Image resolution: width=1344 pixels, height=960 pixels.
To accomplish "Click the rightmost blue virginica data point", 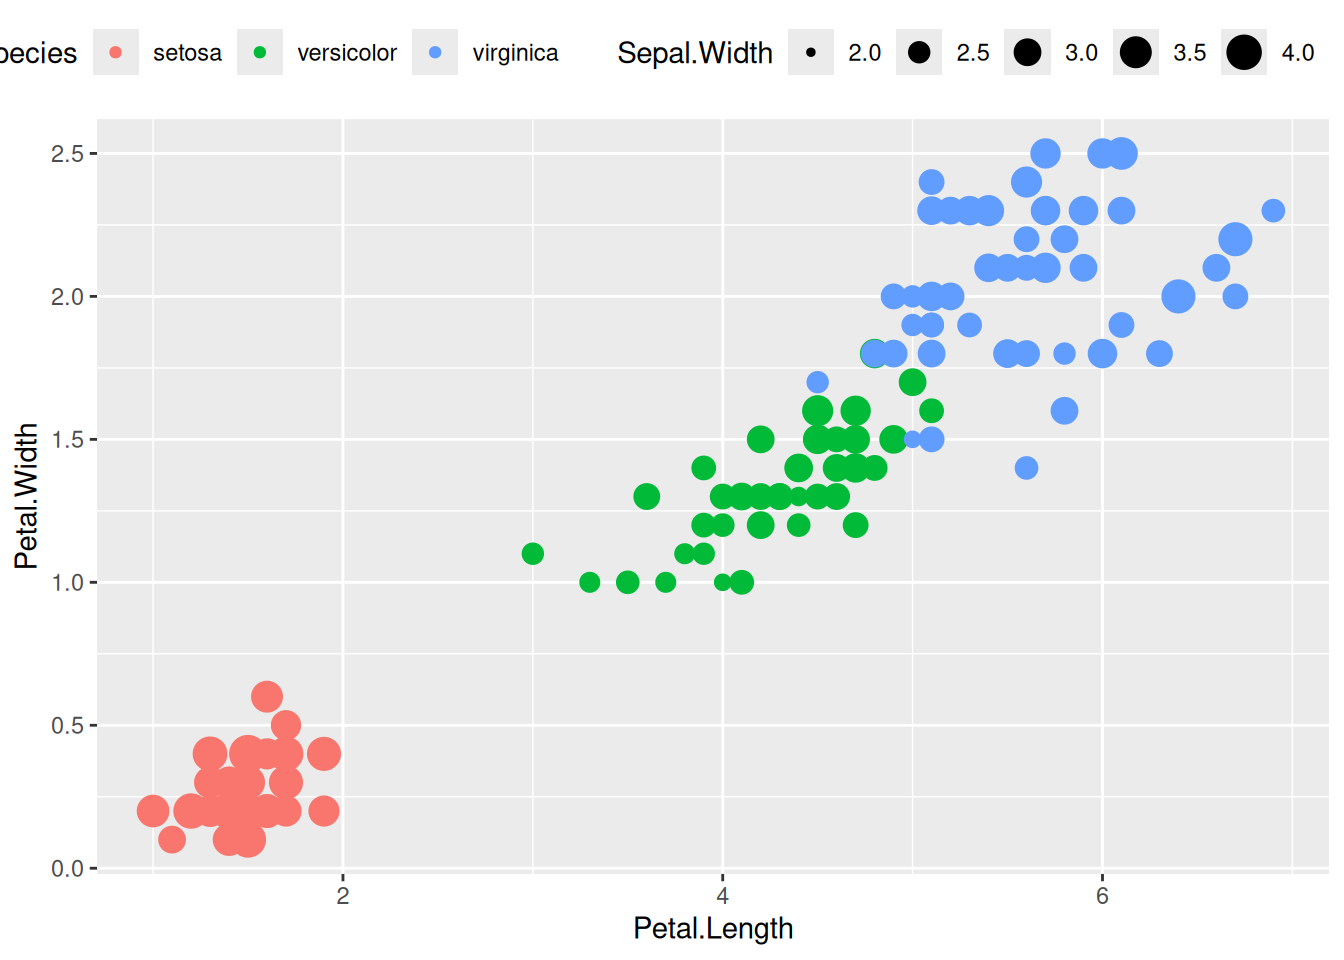I will point(1273,210).
